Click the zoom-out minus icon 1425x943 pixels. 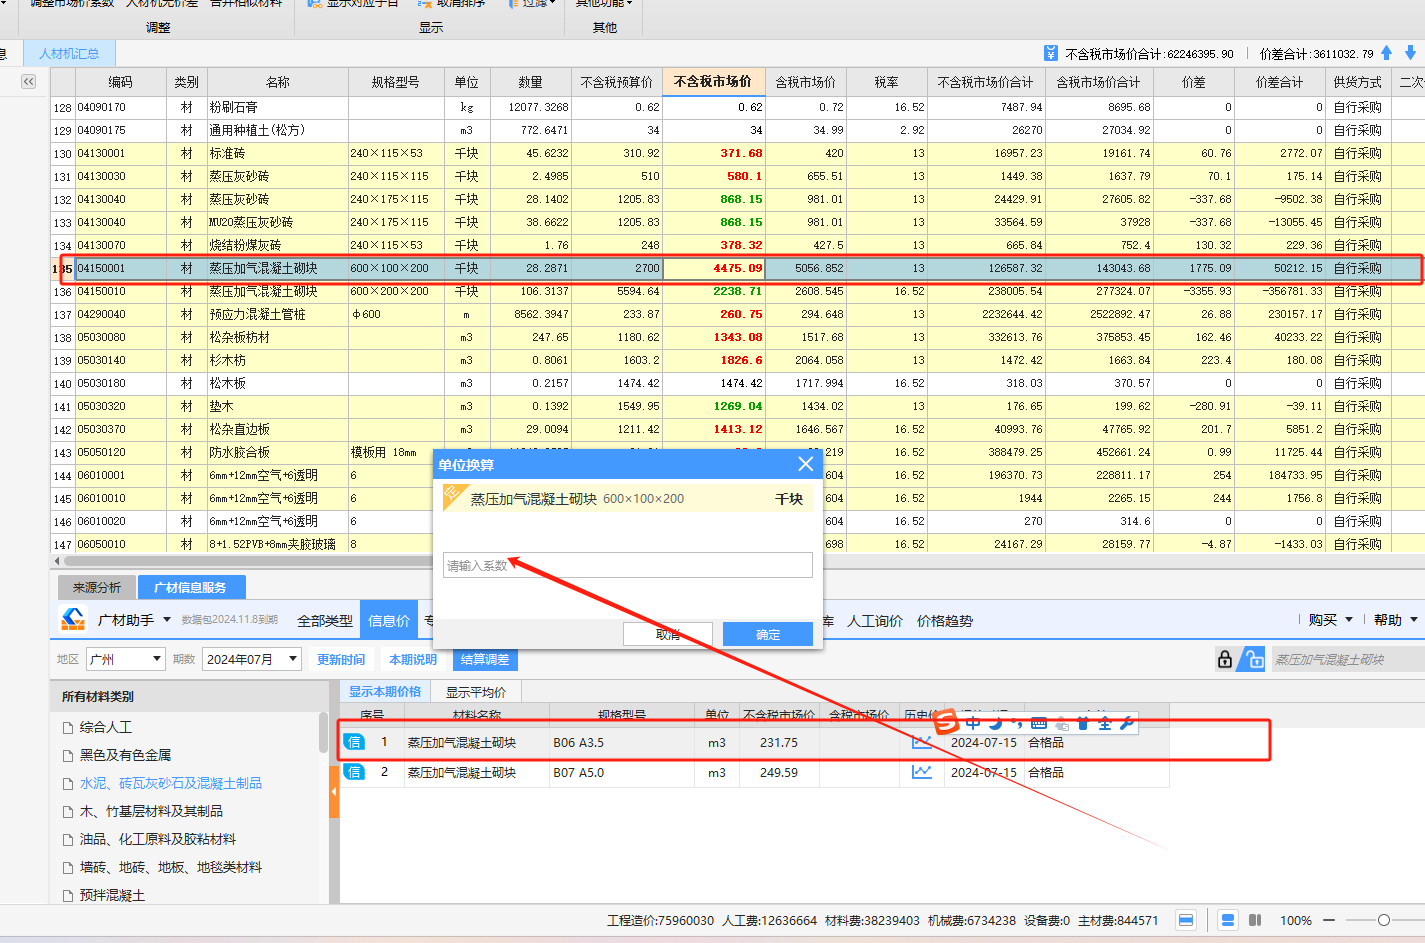coord(1329,920)
